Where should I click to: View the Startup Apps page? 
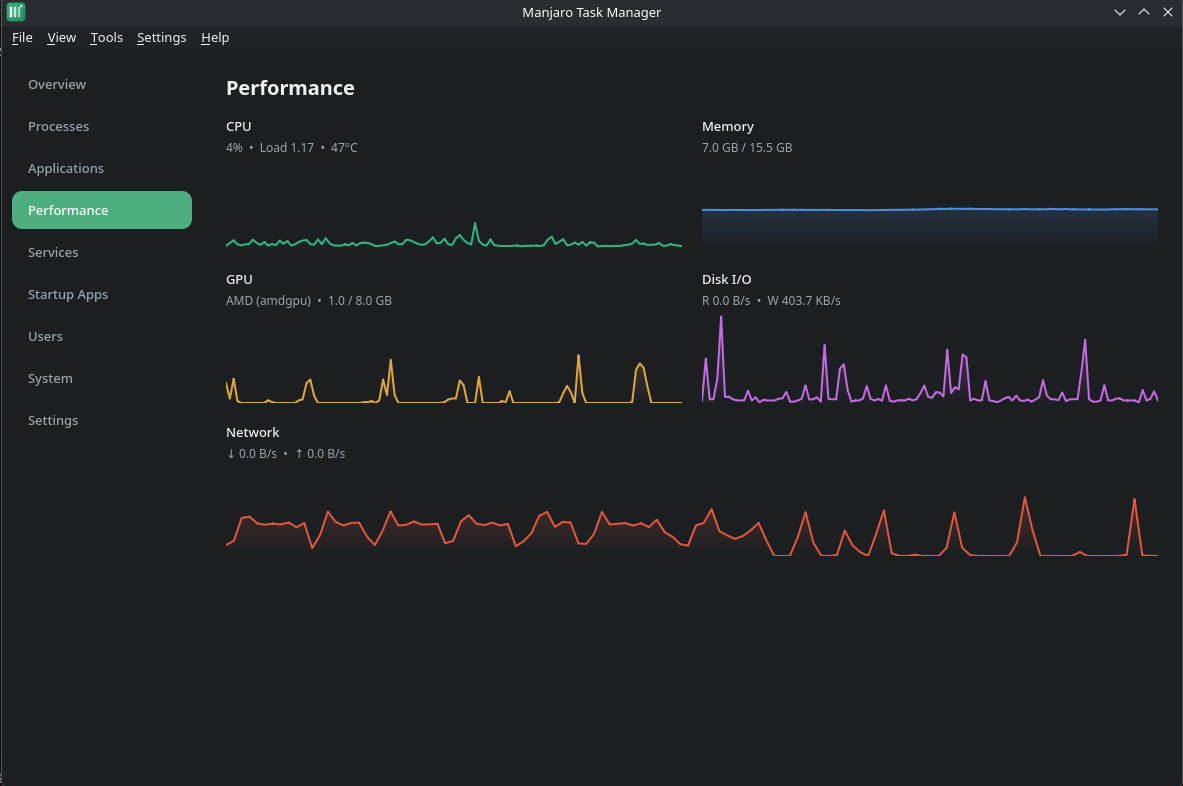[102, 294]
